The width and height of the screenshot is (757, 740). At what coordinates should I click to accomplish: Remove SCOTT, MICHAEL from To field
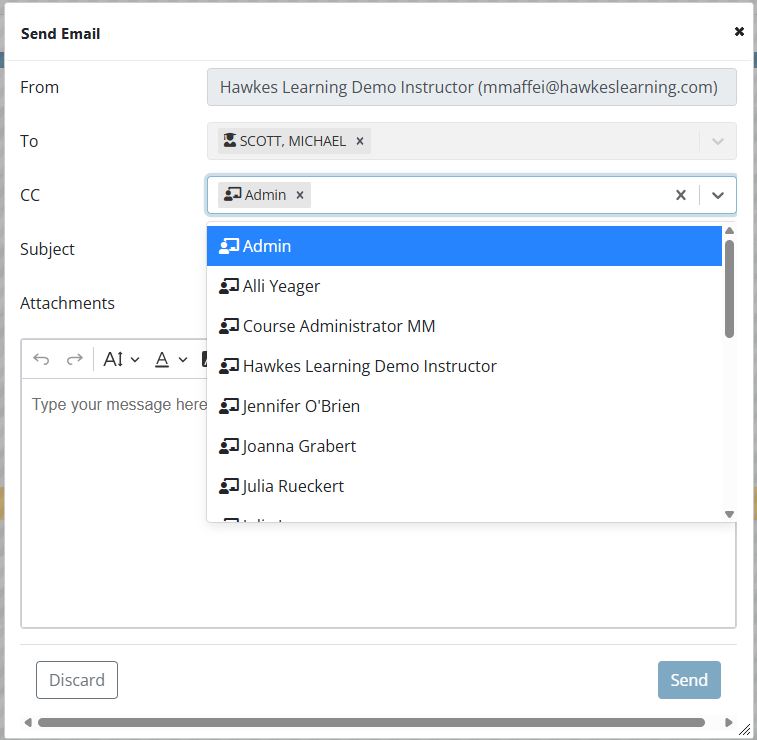(x=360, y=141)
